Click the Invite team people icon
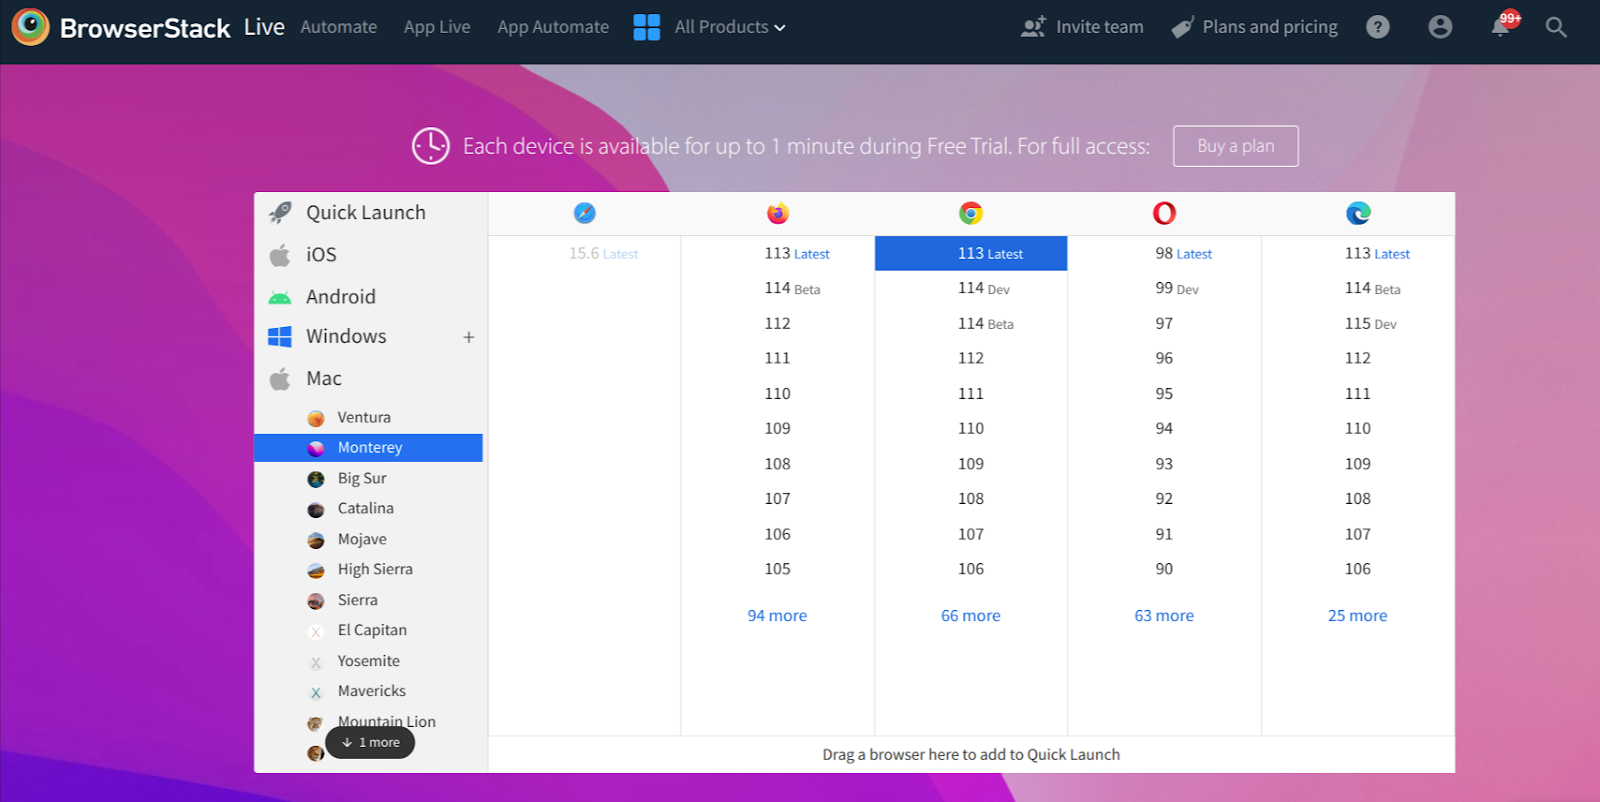The image size is (1600, 802). (x=1033, y=27)
